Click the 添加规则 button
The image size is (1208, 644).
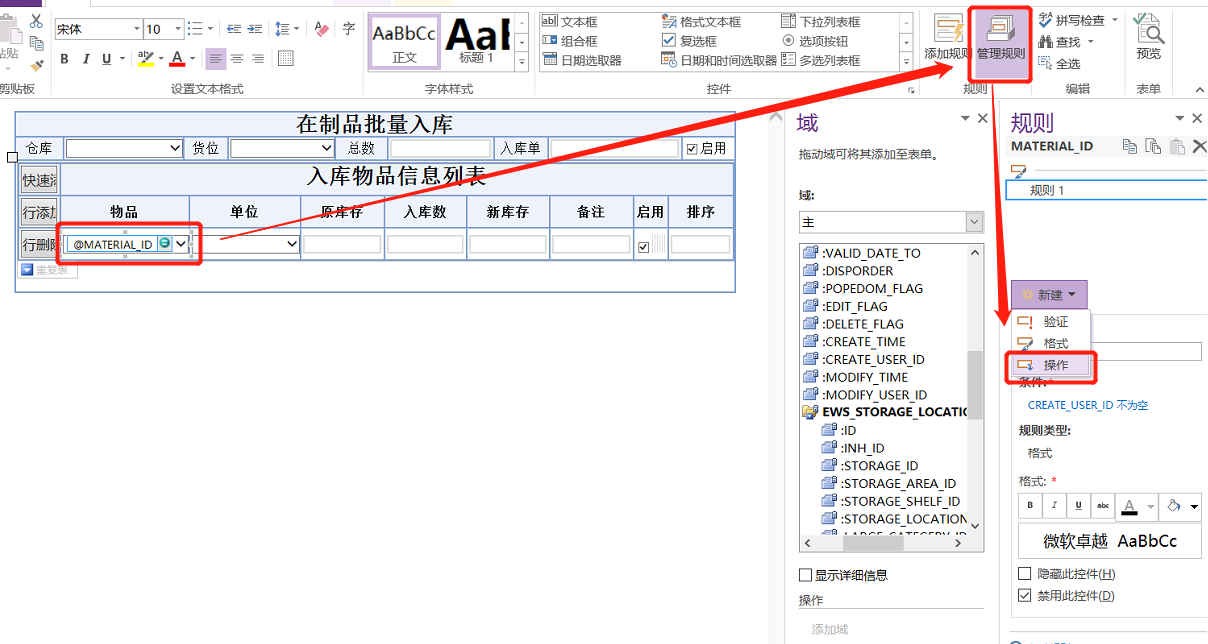tap(946, 39)
